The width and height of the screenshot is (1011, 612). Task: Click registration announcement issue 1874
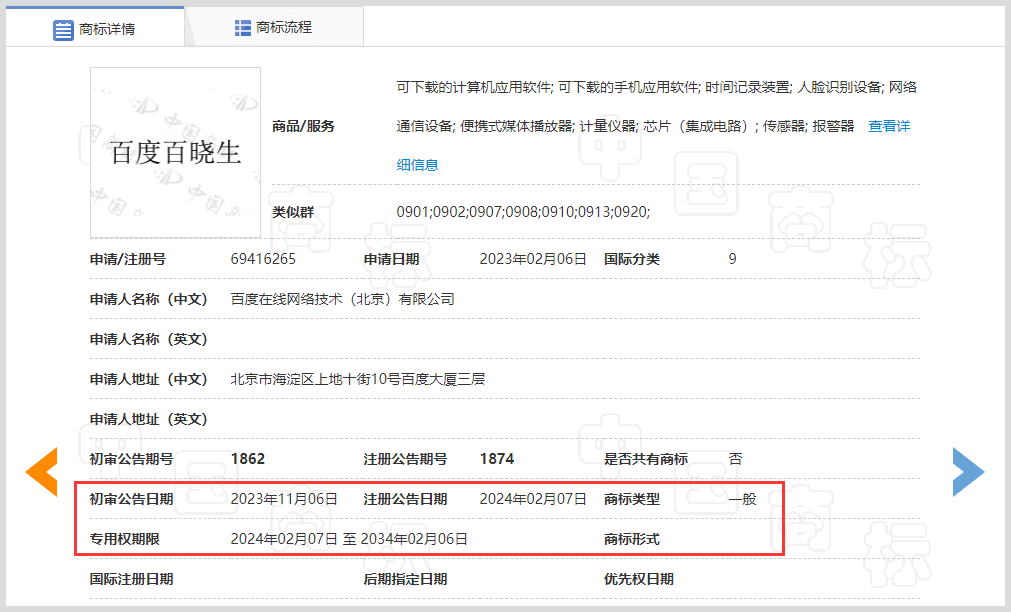coord(497,459)
